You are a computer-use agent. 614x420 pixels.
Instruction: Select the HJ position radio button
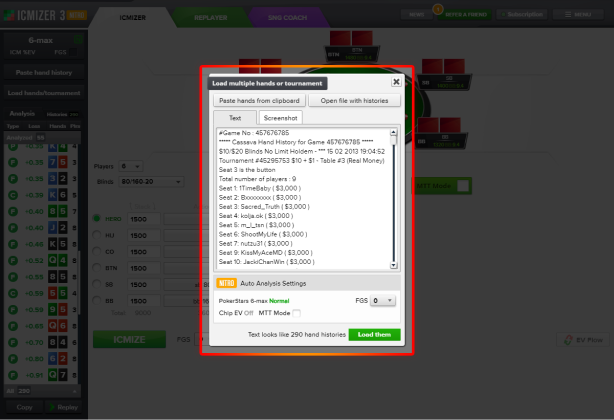tap(97, 235)
